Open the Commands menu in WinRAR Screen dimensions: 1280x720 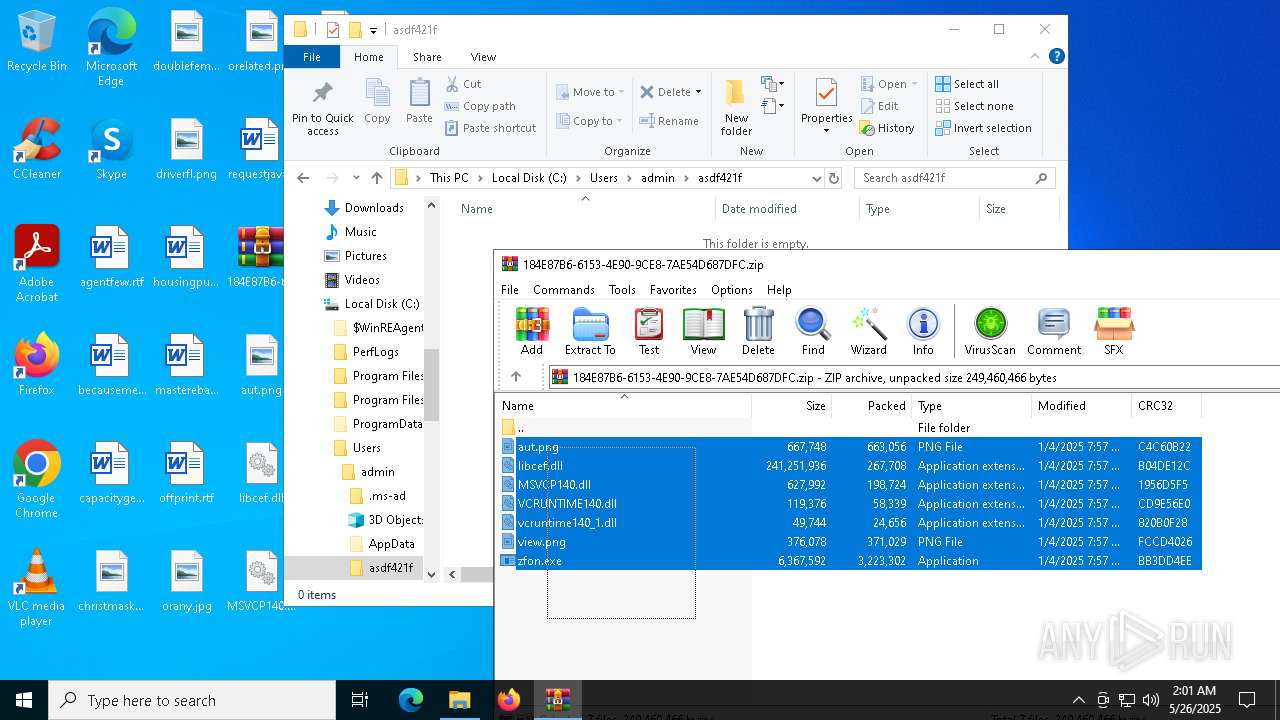[564, 290]
